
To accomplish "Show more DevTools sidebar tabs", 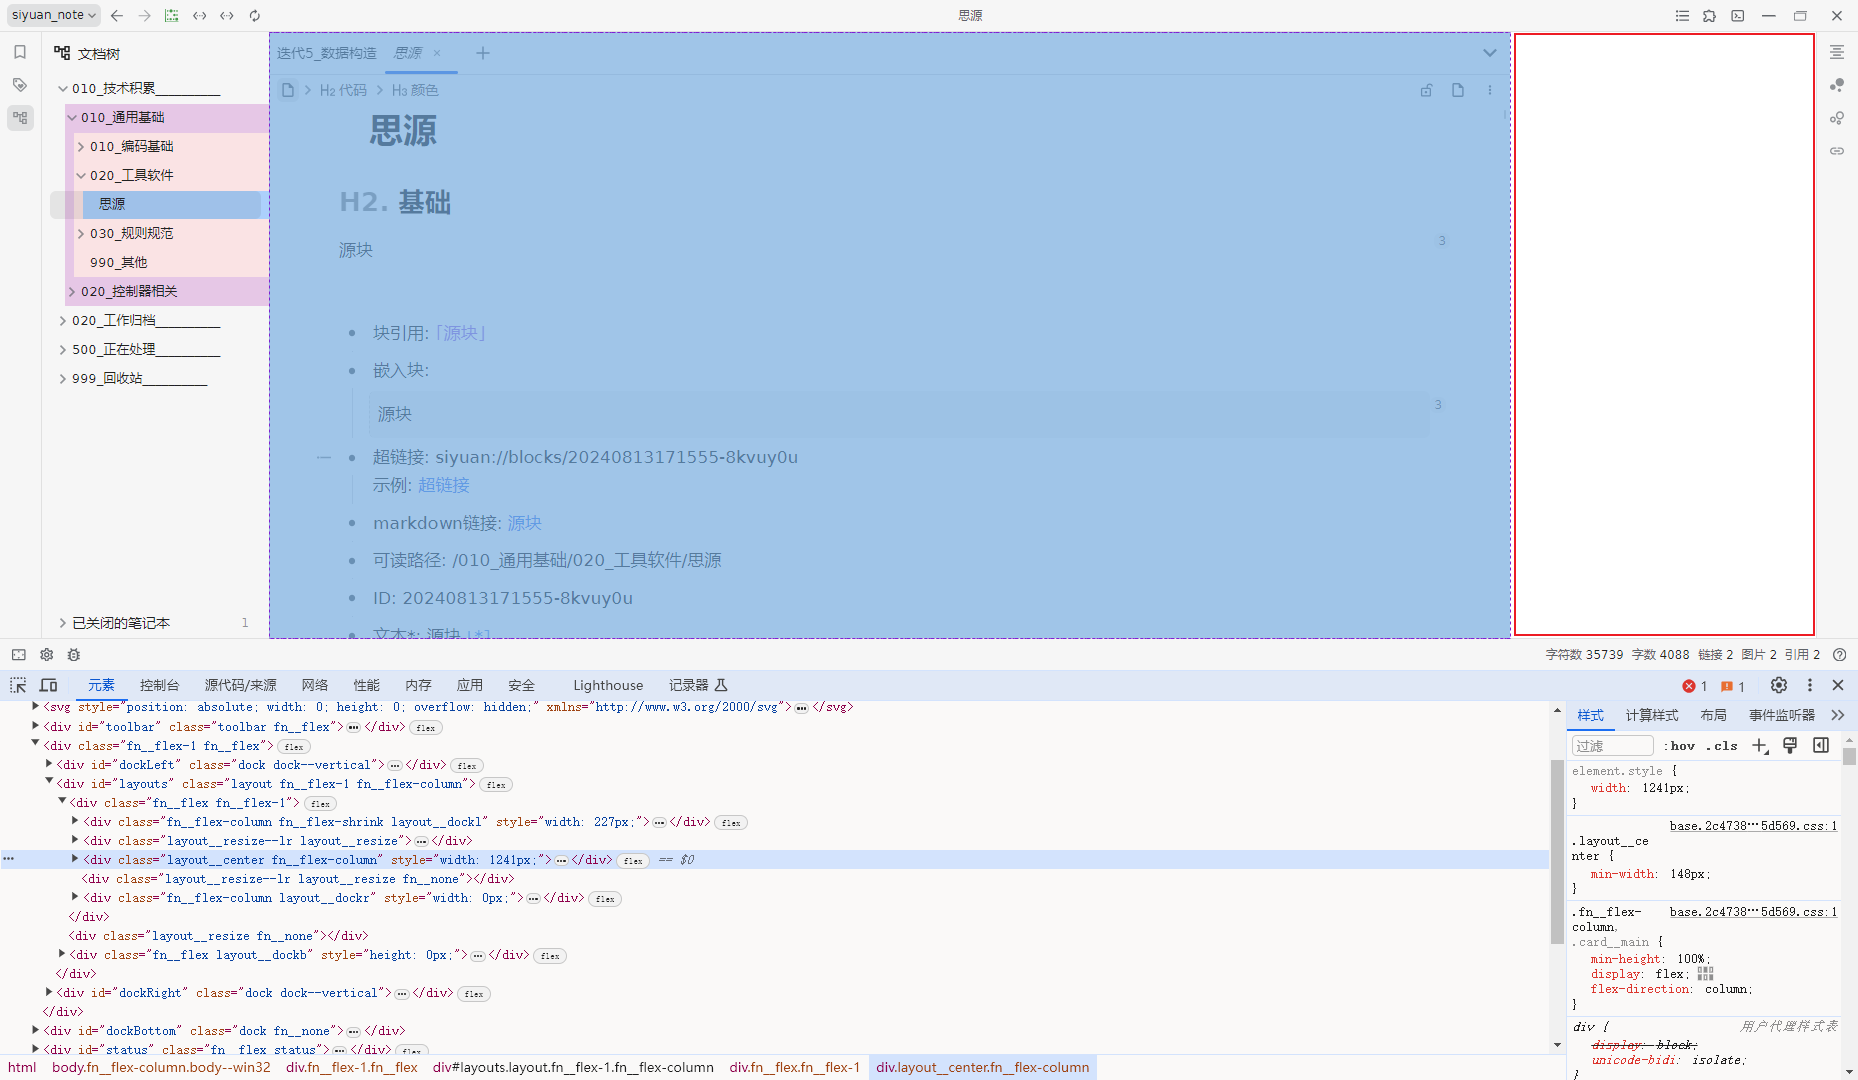I will pyautogui.click(x=1838, y=715).
